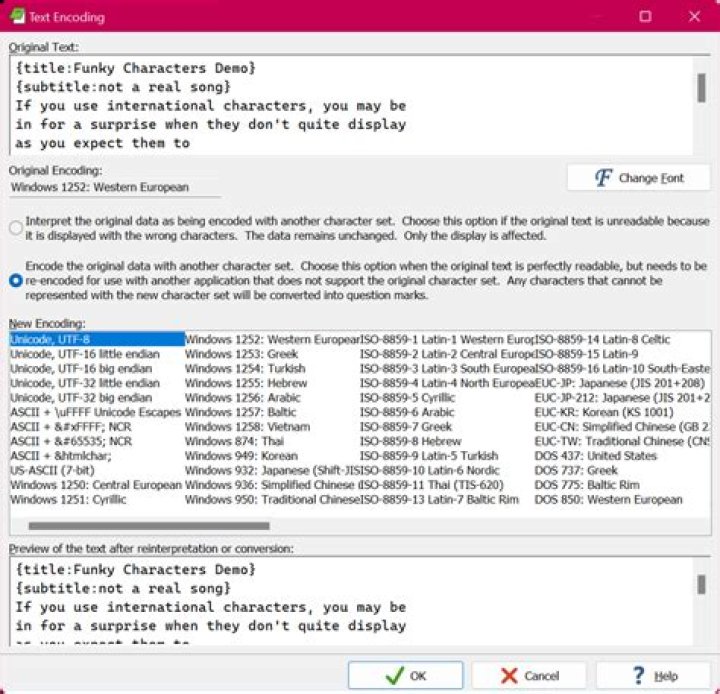Screen dimensions: 720x694
Task: Select Windows 950: Traditional Chinese
Action: [x=272, y=500]
